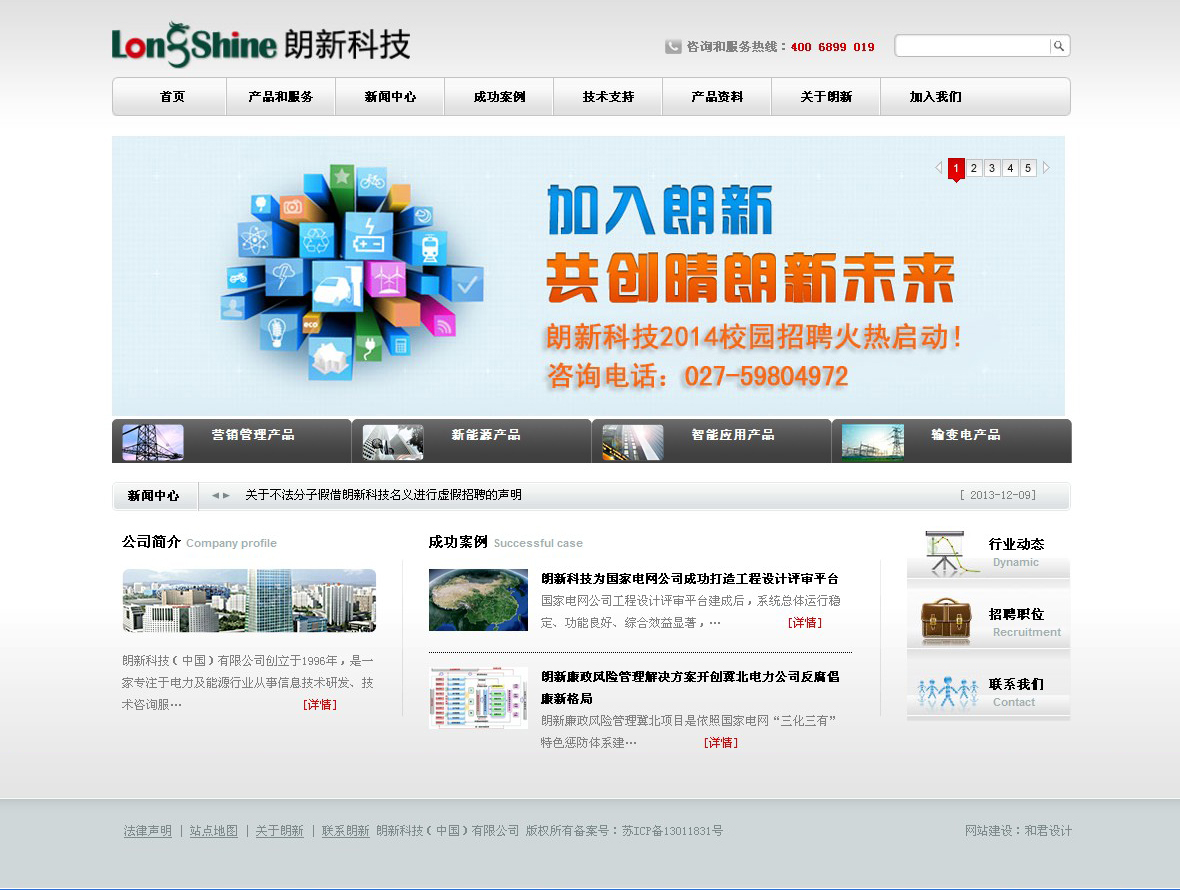Image resolution: width=1180 pixels, height=890 pixels.
Task: Click 详情 link for 国家电网 case
Action: pyautogui.click(x=804, y=623)
